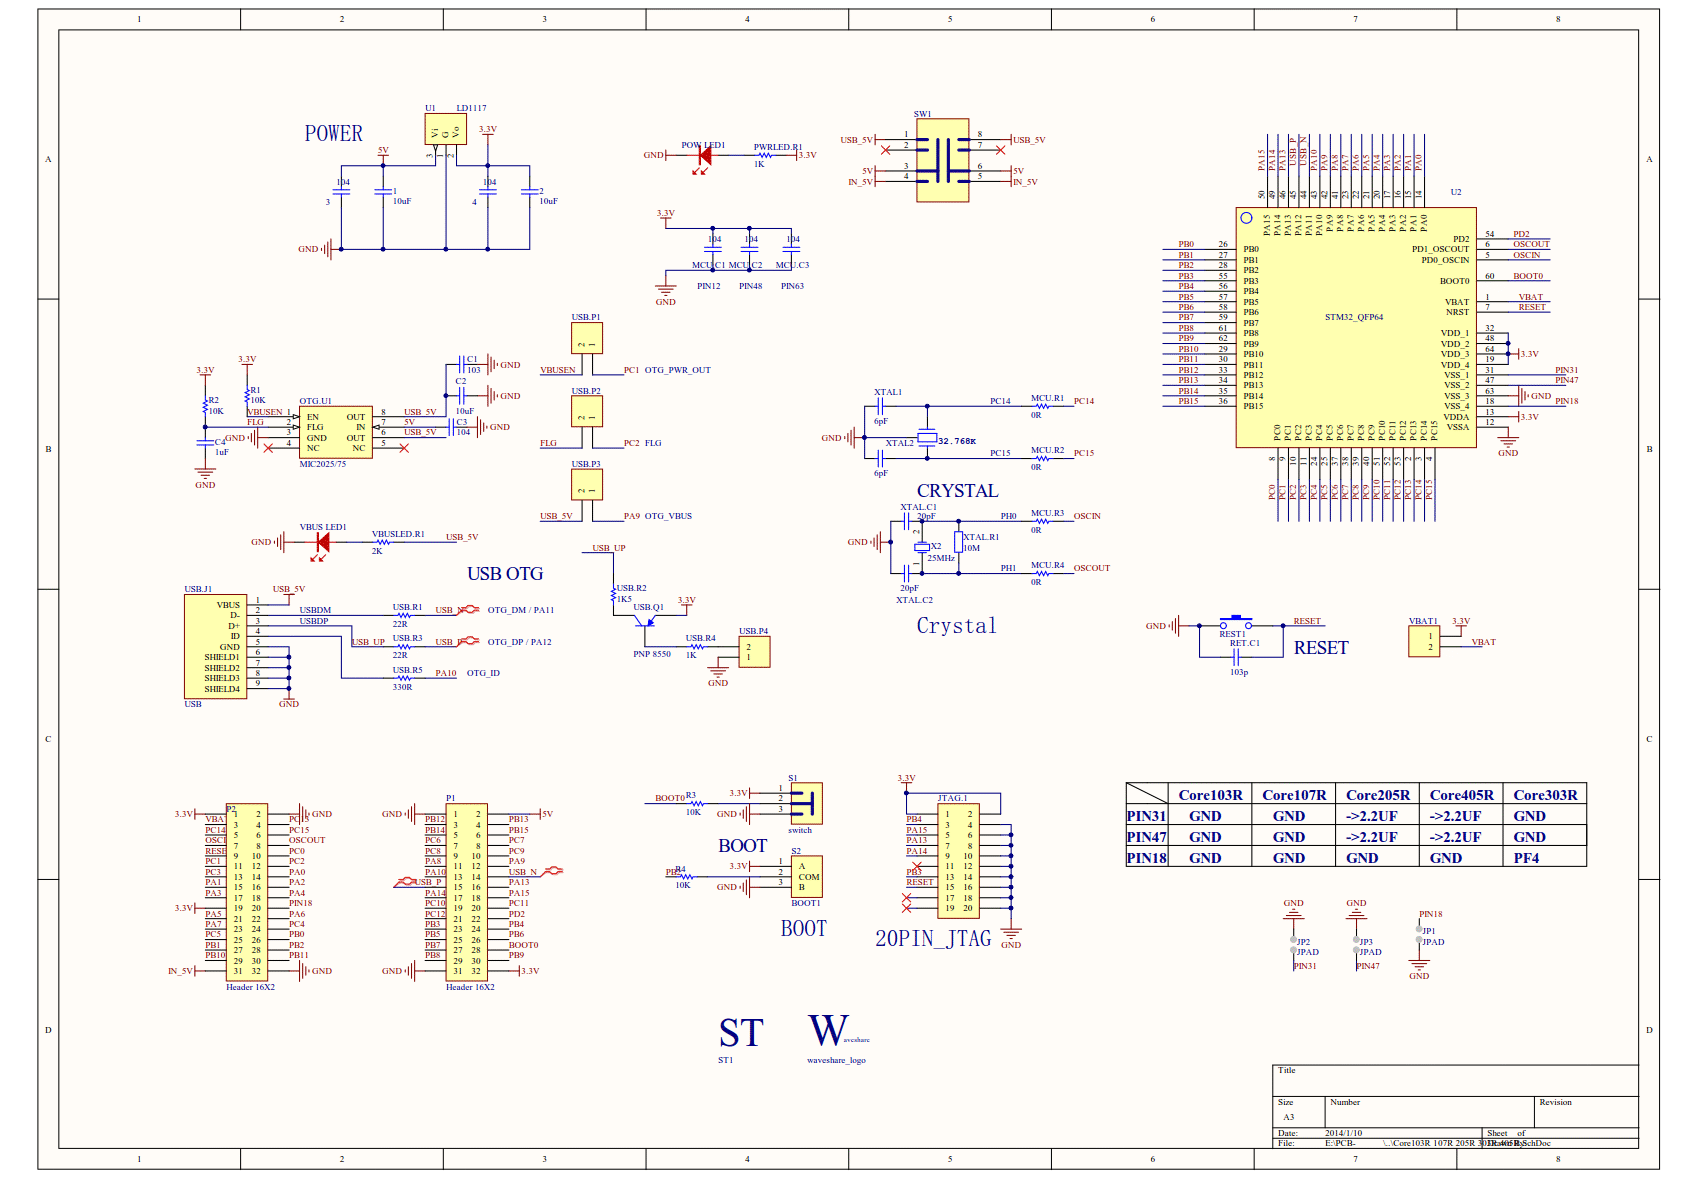Click the uppercase CRYSTAL heading

pyautogui.click(x=957, y=491)
